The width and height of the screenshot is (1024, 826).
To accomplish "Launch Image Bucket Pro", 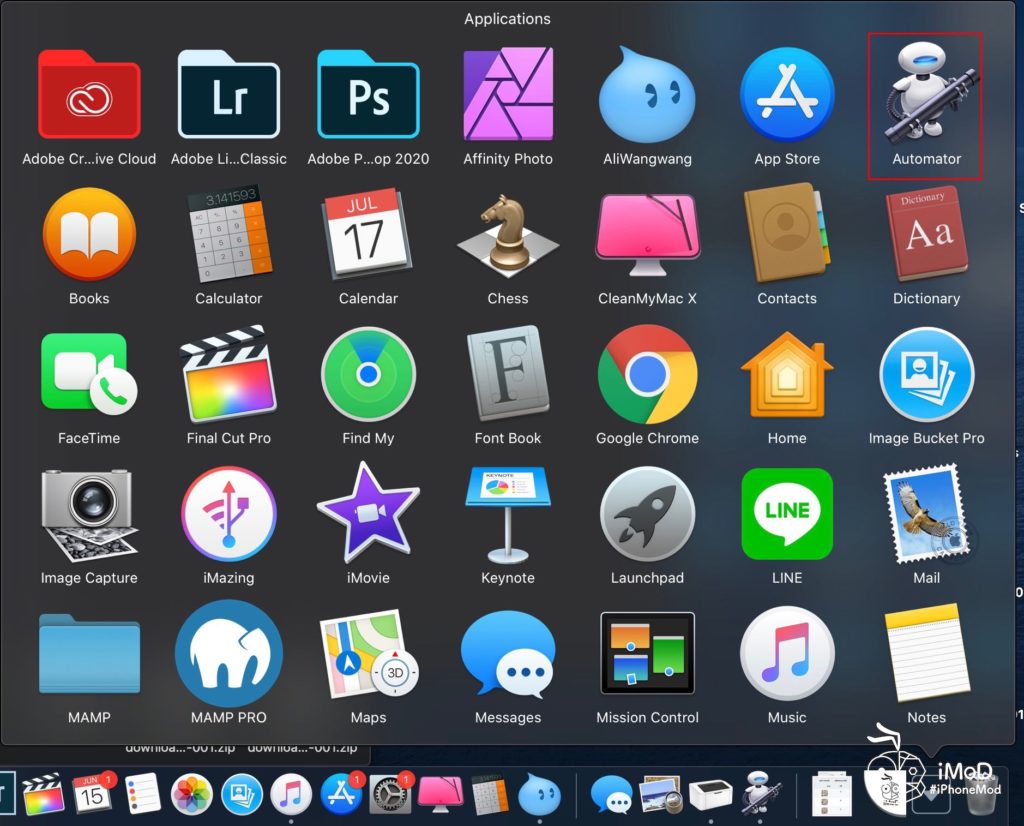I will [926, 374].
